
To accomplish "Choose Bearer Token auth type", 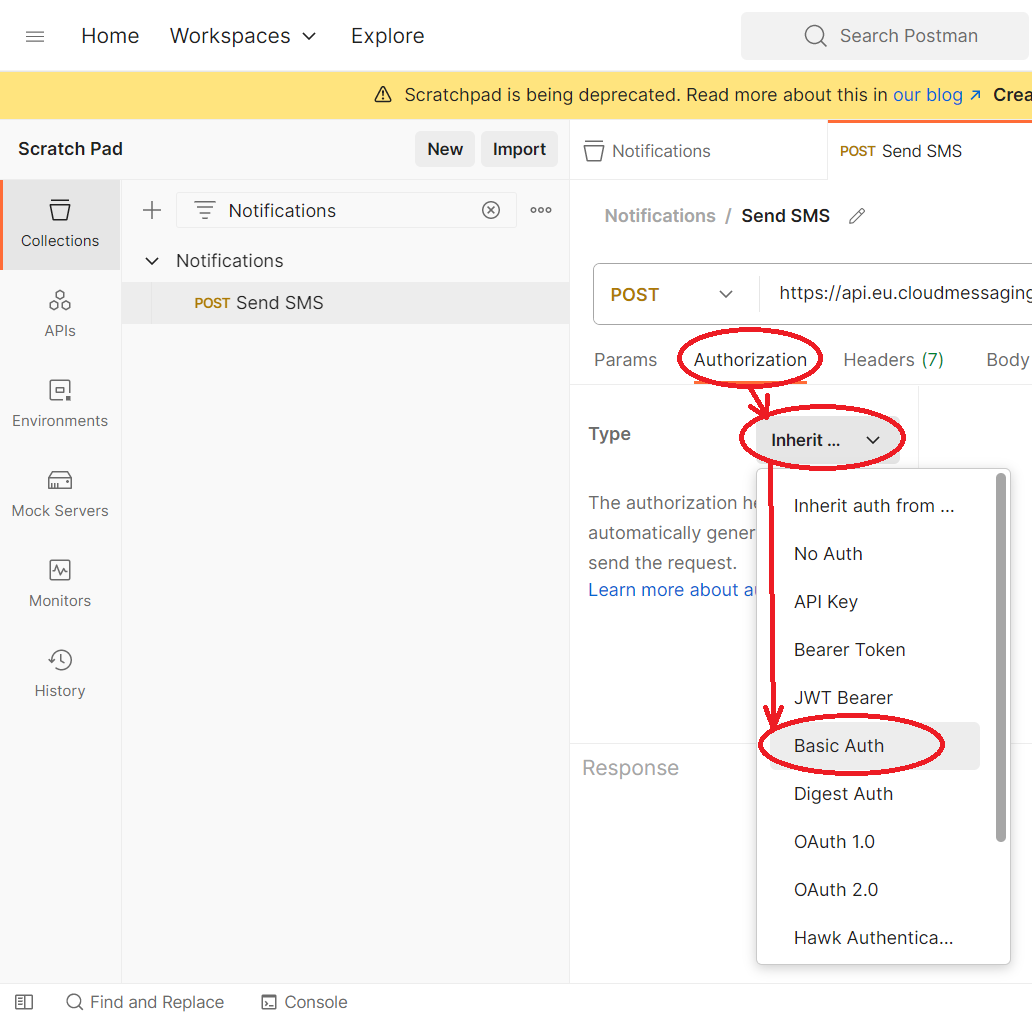I will (x=849, y=650).
